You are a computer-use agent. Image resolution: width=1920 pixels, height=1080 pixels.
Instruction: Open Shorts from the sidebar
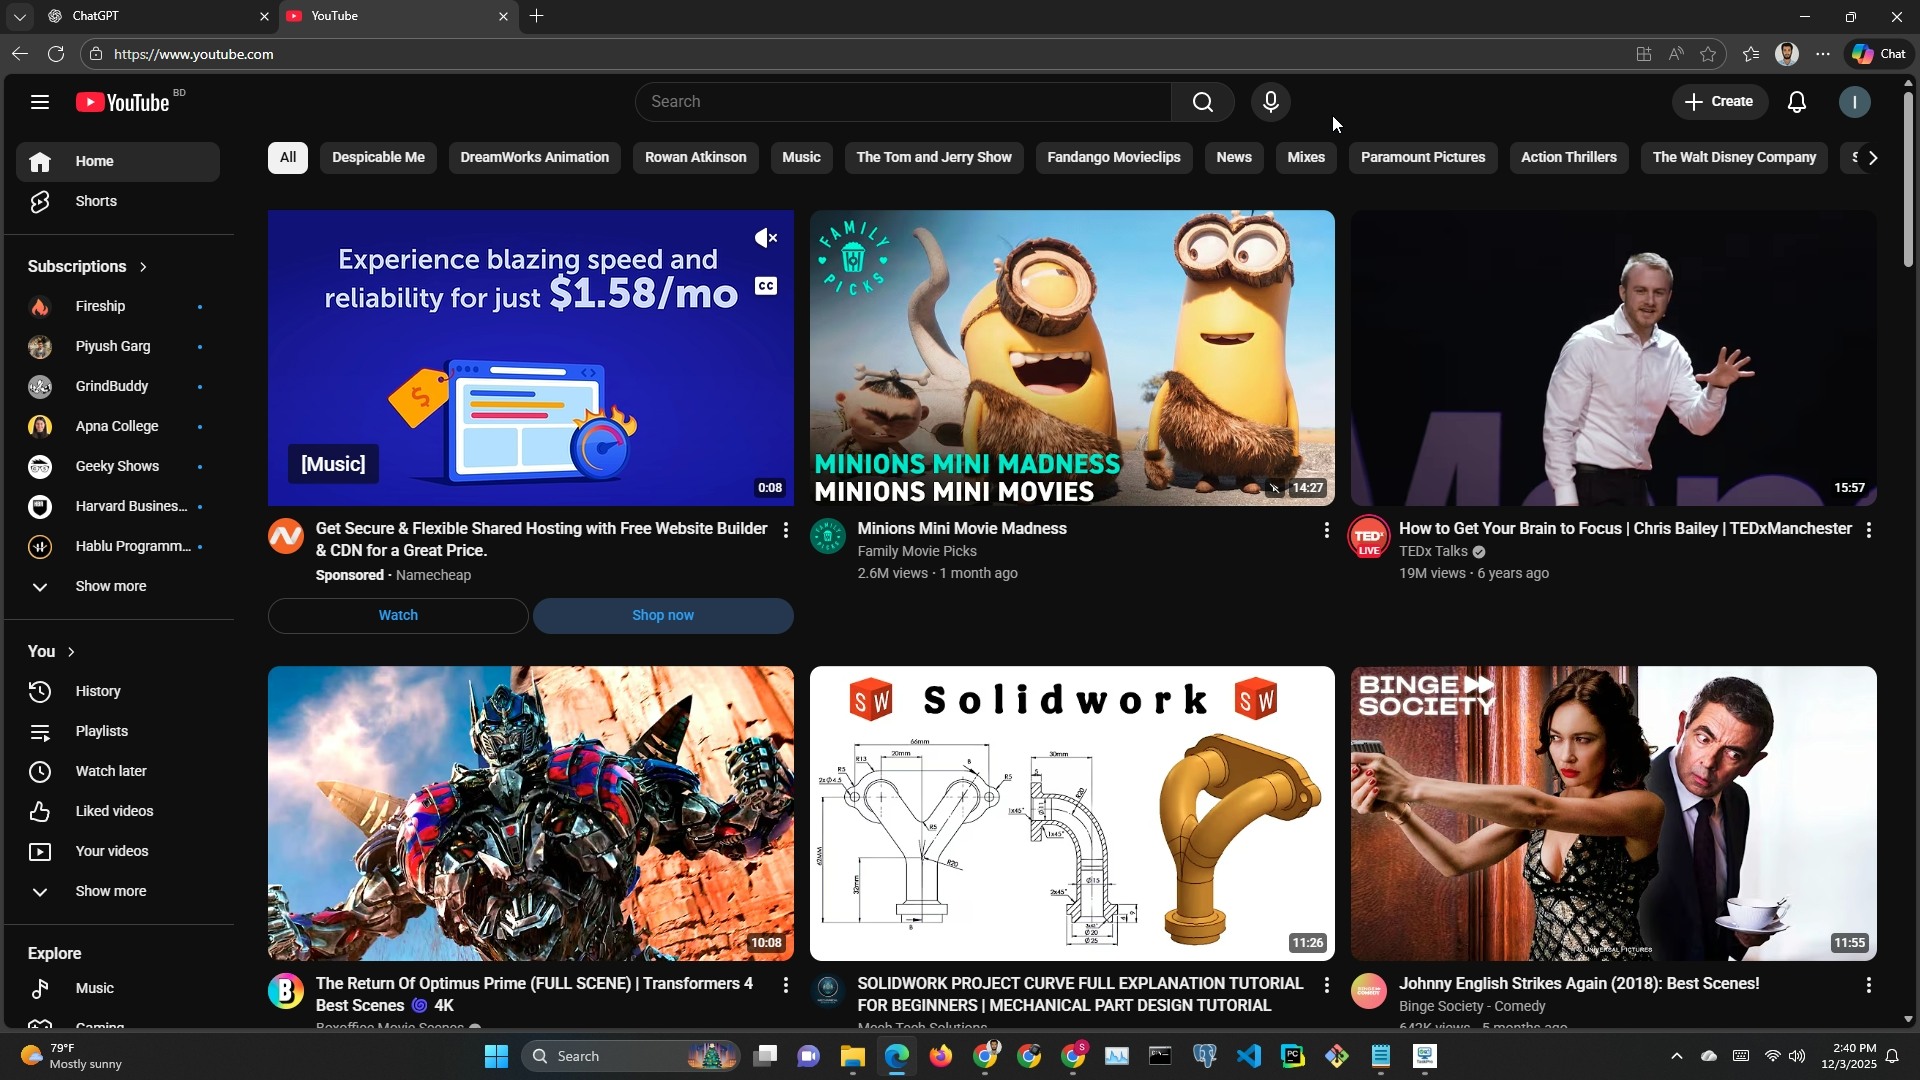click(x=96, y=201)
